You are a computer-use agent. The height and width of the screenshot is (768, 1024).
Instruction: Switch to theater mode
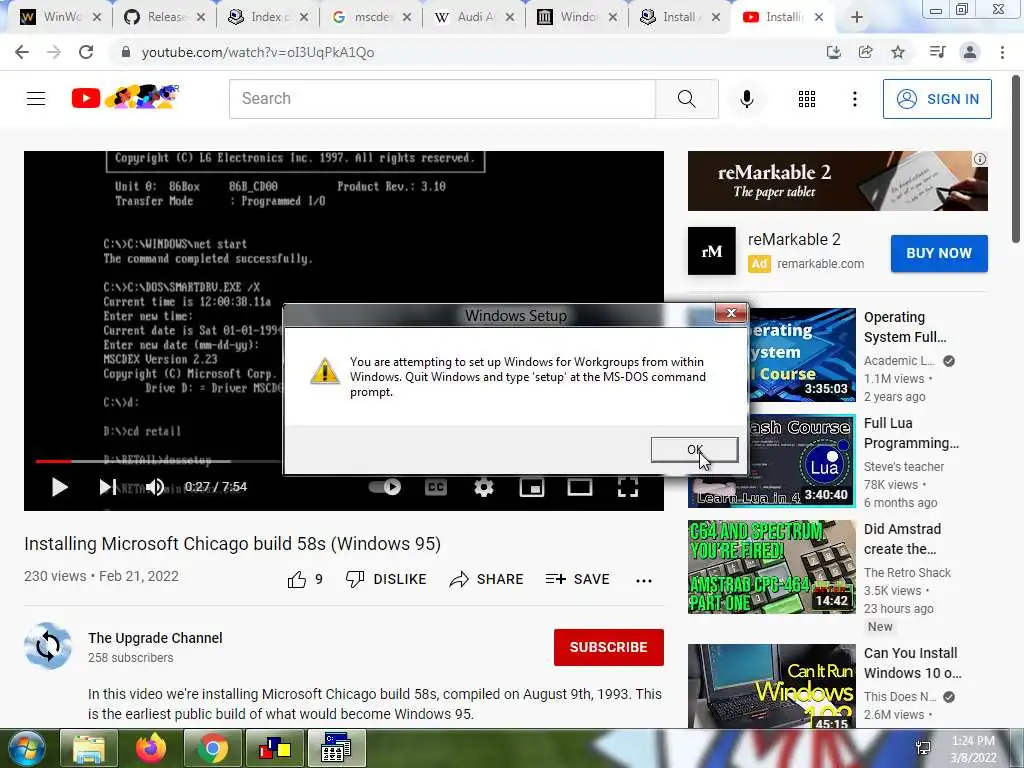click(x=579, y=487)
